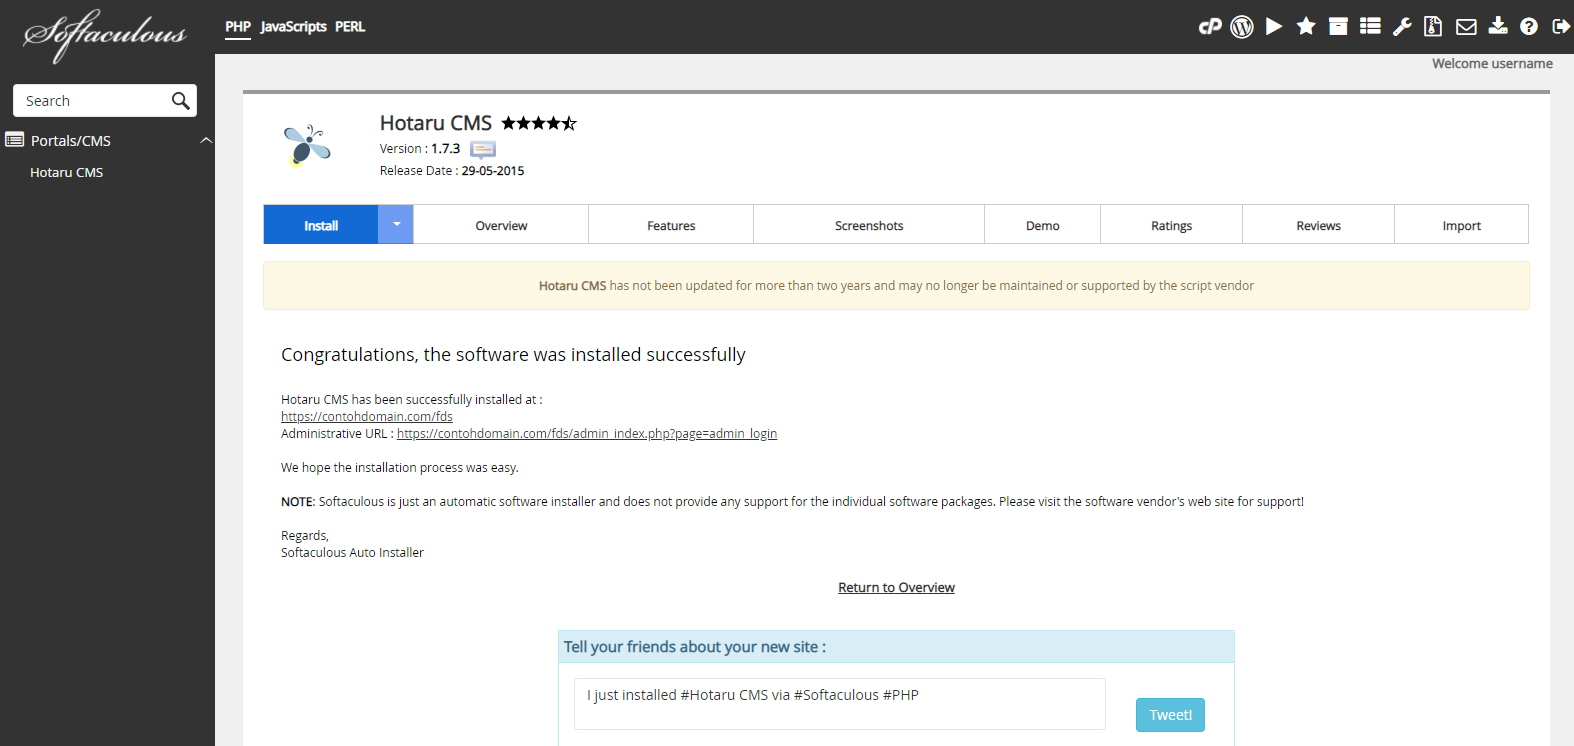Screen dimensions: 1574x746
Task: Open the install dropdown arrow
Action: pyautogui.click(x=396, y=225)
